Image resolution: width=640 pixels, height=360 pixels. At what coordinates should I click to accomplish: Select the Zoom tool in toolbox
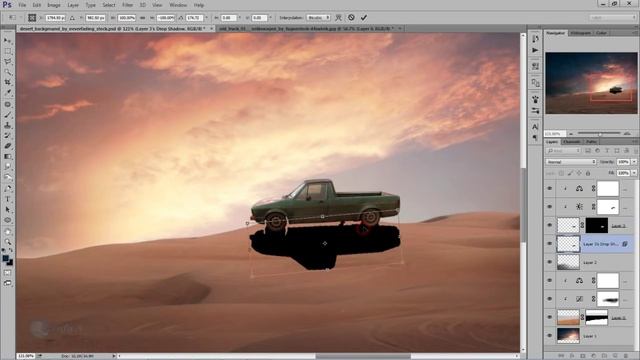[7, 242]
